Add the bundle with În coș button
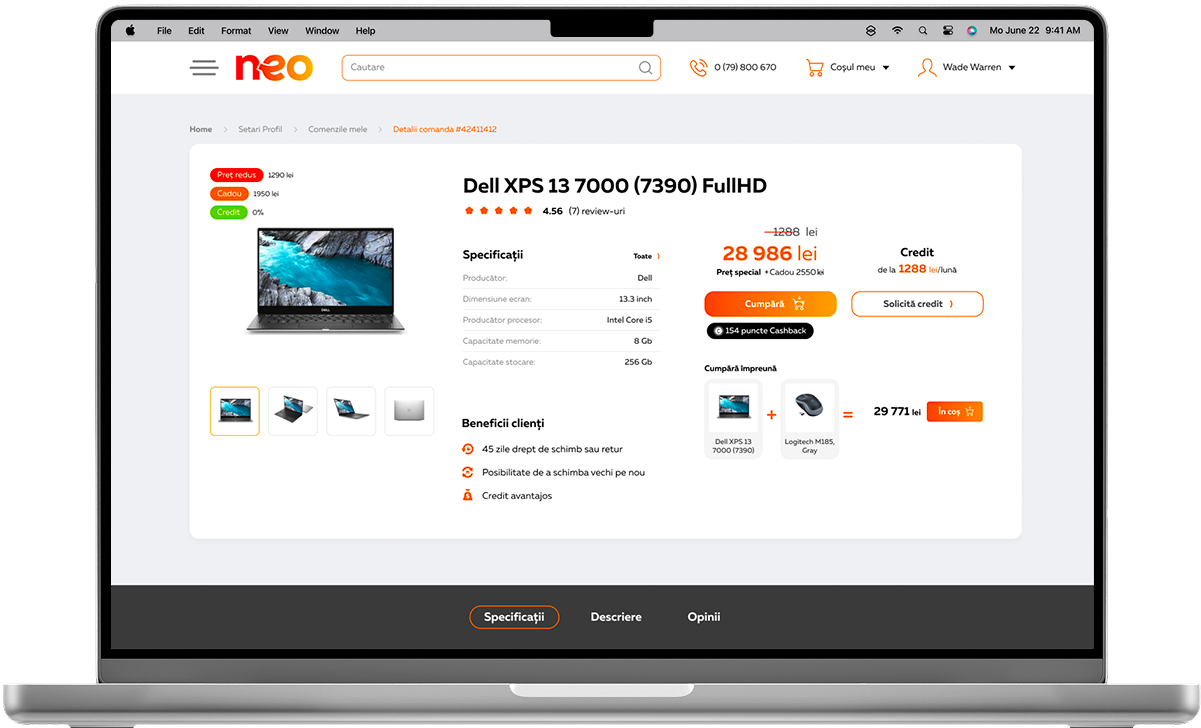The width and height of the screenshot is (1201, 728). pos(955,411)
